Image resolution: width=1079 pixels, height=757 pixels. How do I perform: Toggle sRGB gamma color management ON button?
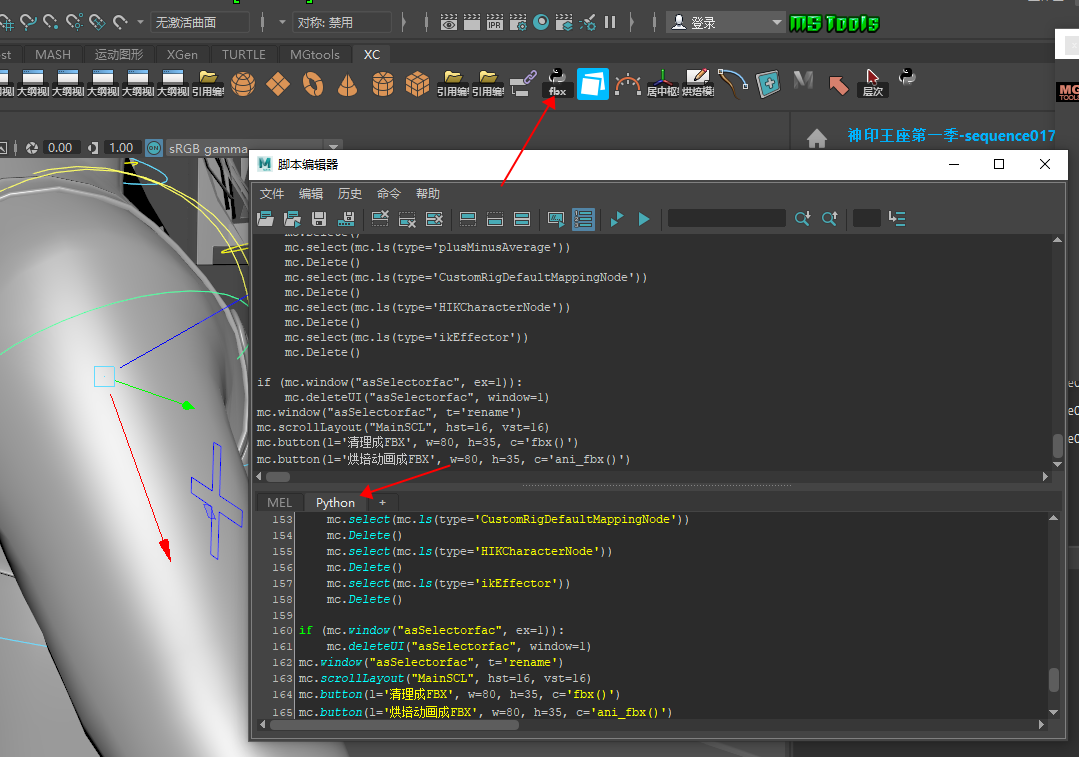coord(154,148)
